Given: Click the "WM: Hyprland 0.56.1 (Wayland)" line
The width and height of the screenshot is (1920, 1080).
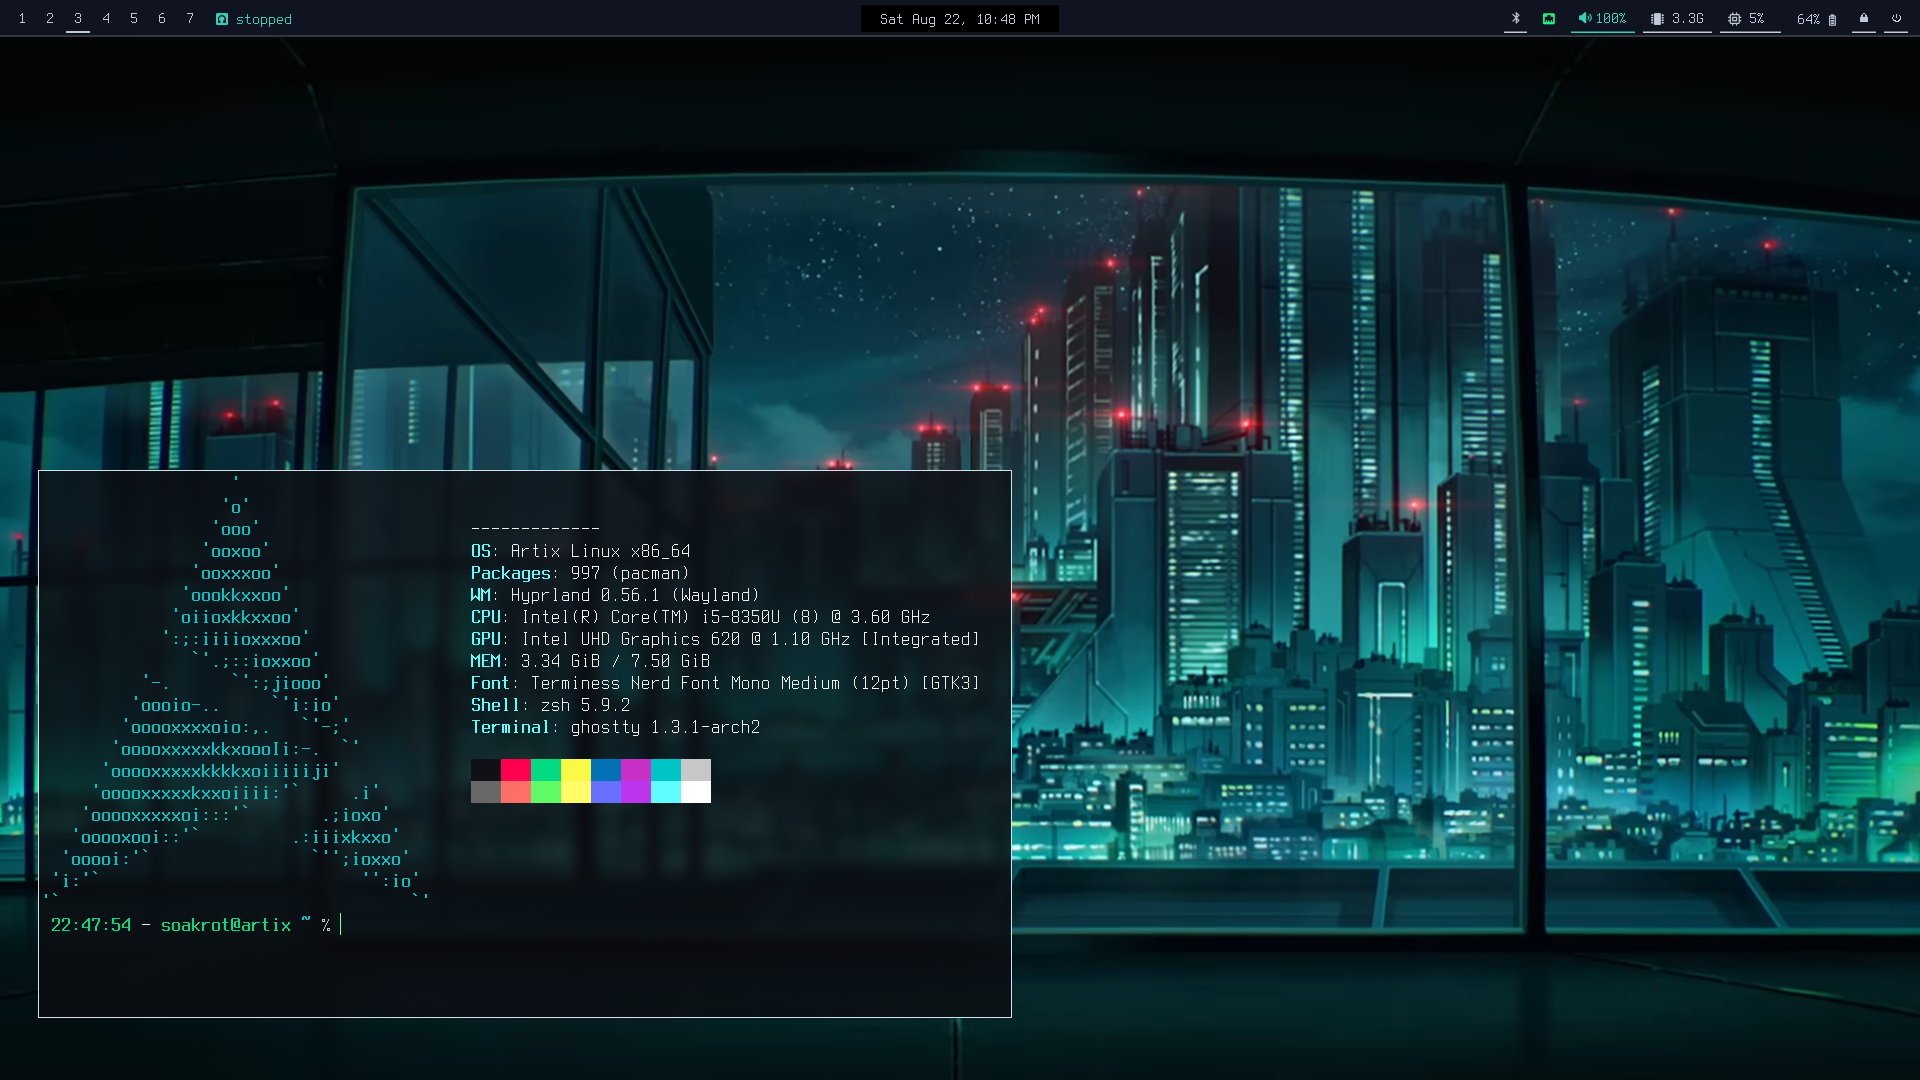Looking at the screenshot, I should (x=616, y=595).
